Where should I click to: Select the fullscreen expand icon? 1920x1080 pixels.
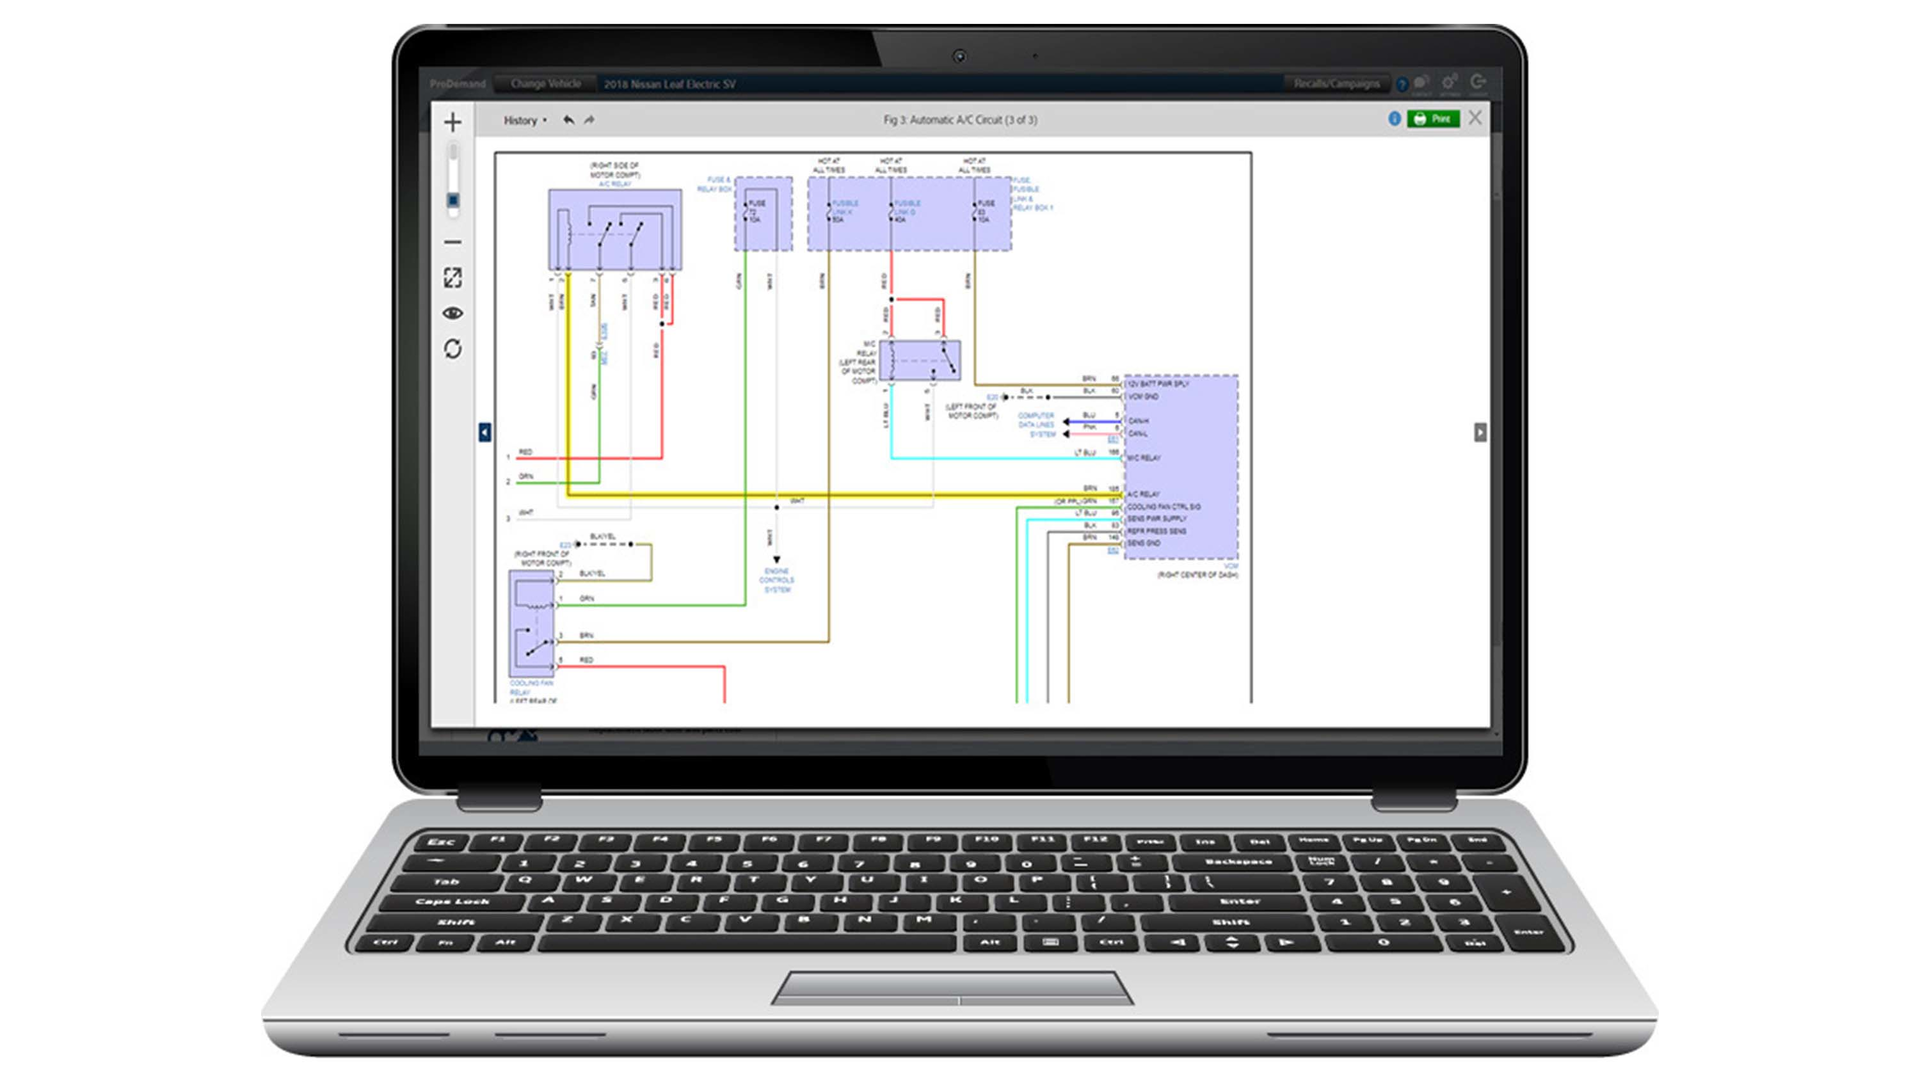[455, 278]
